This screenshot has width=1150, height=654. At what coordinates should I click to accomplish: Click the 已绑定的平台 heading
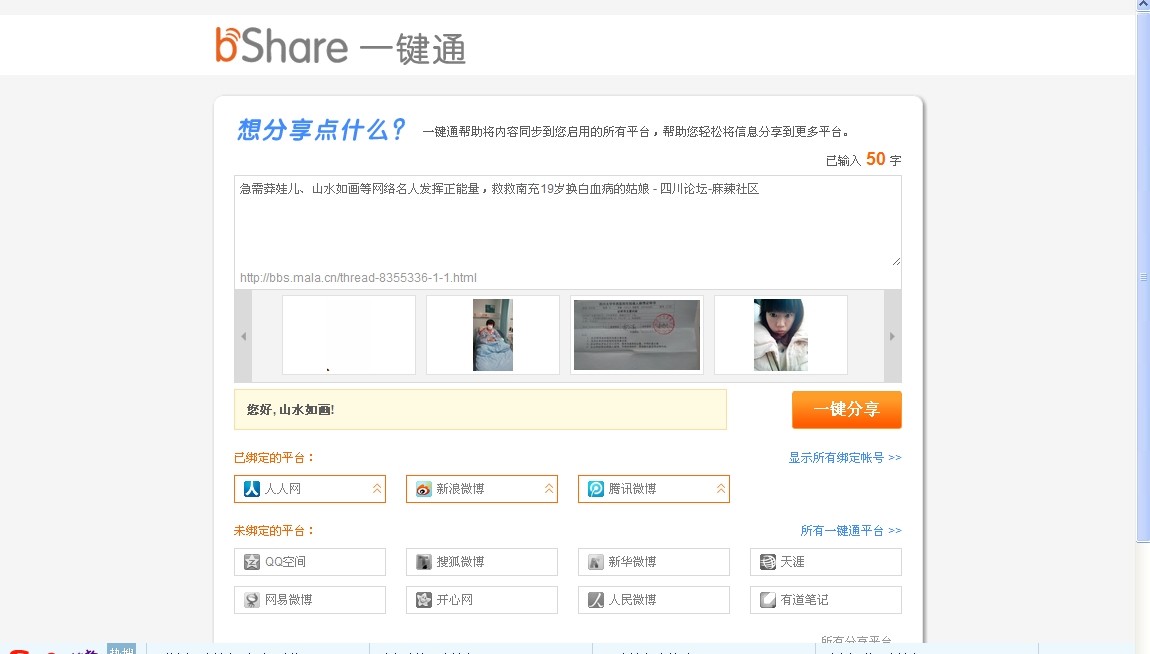(274, 458)
